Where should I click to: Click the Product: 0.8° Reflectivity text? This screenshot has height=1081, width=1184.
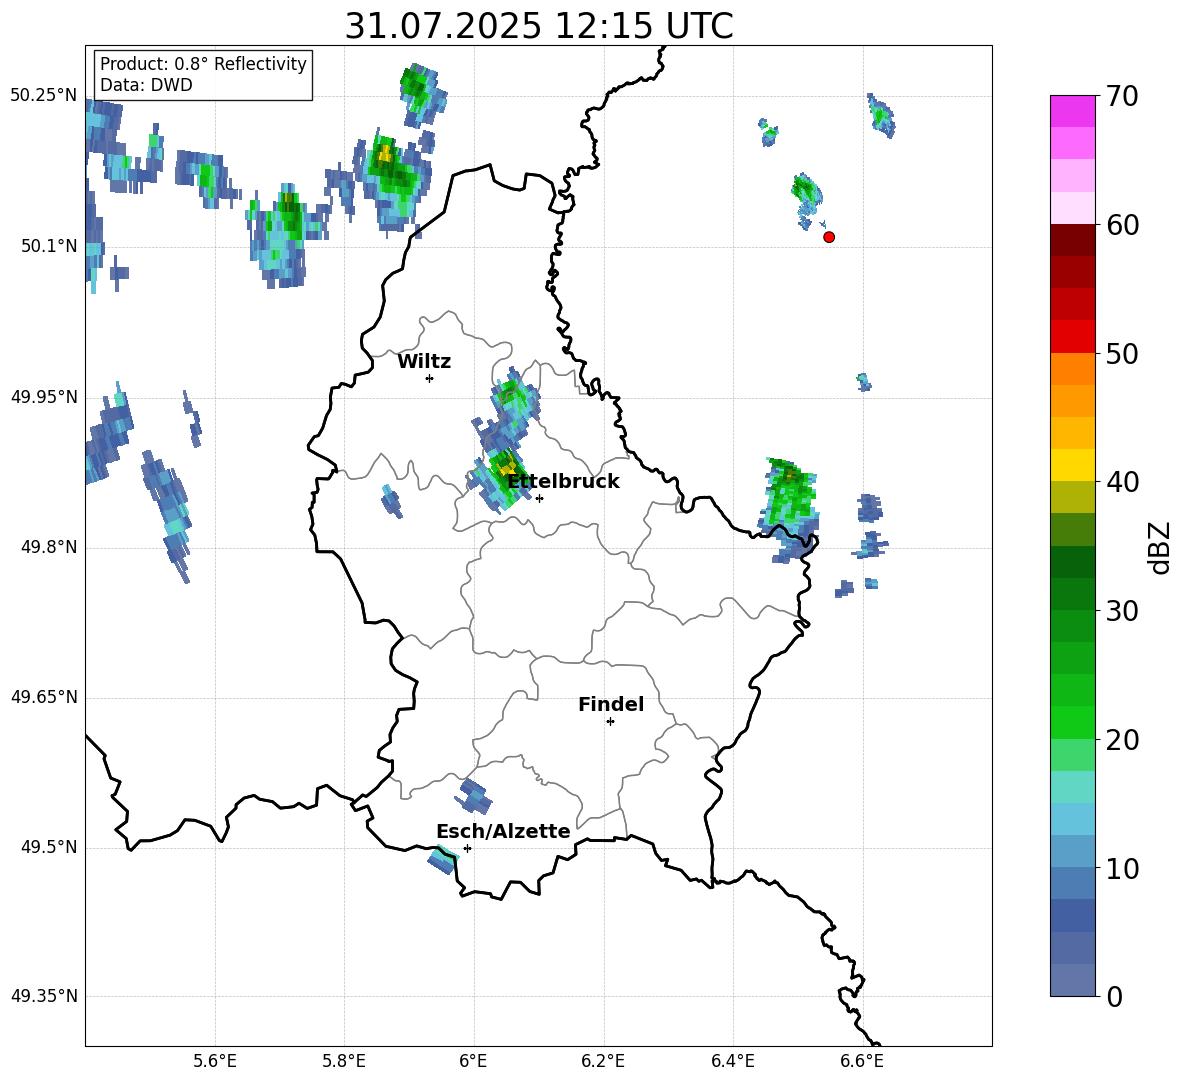coord(203,64)
